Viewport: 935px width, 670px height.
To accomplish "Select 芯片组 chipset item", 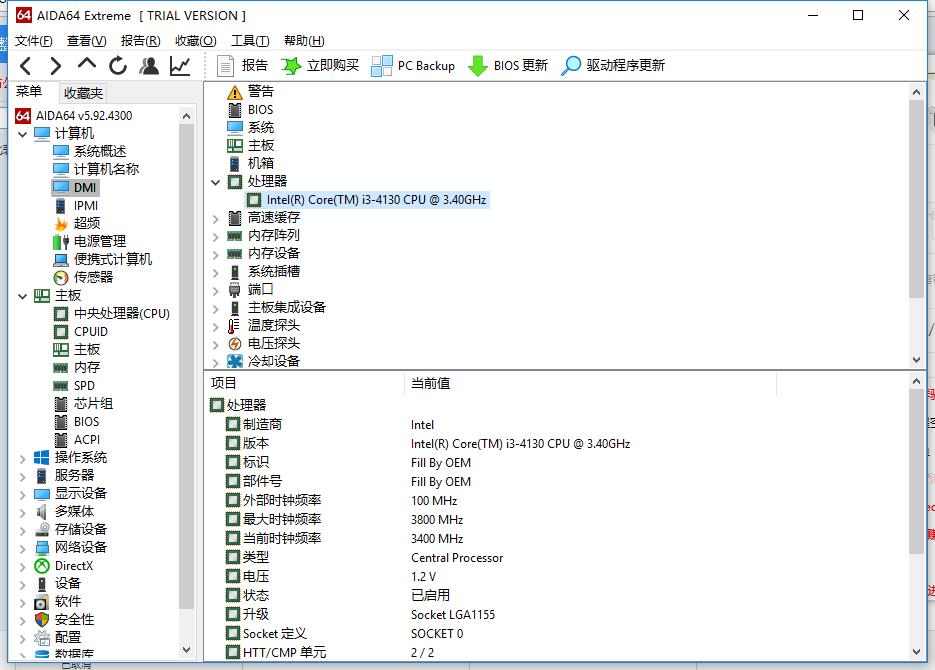I will coord(83,404).
